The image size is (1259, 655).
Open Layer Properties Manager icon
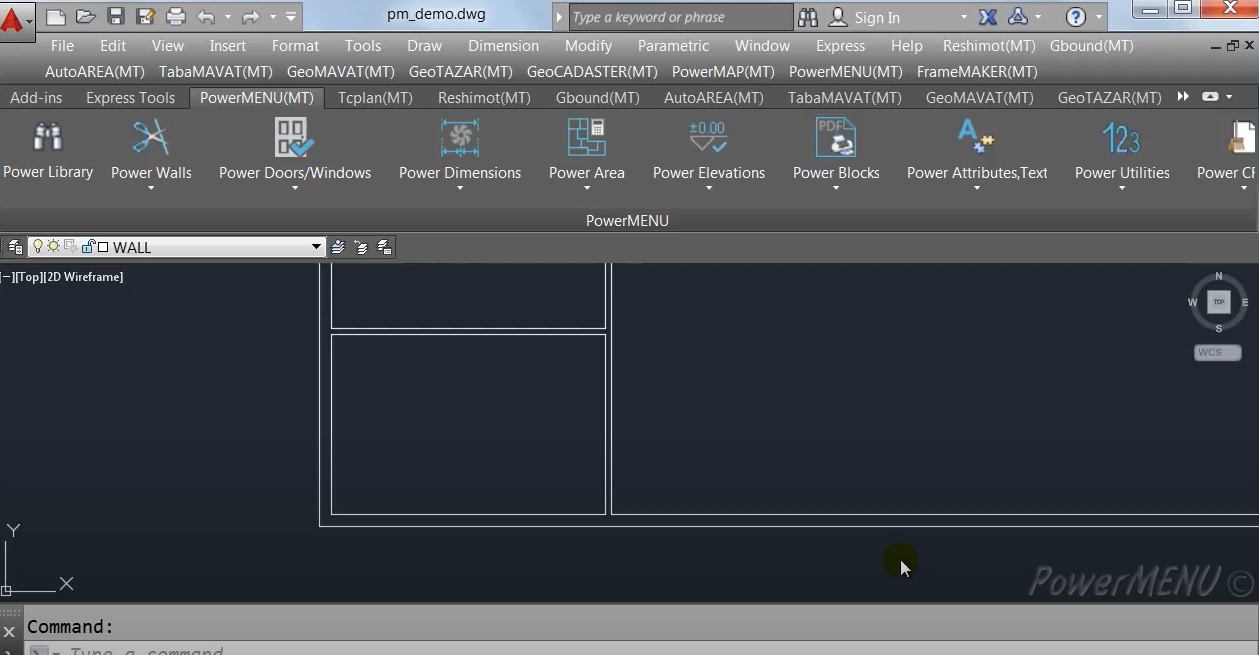click(15, 247)
